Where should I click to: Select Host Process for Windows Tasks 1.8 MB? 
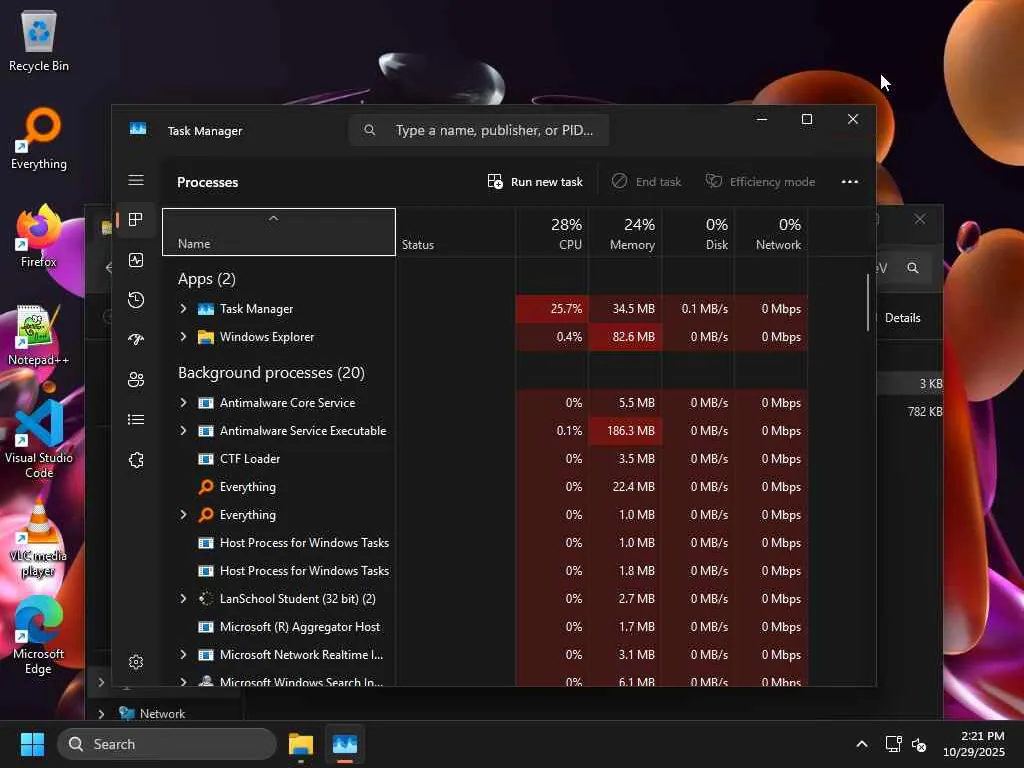(x=485, y=571)
